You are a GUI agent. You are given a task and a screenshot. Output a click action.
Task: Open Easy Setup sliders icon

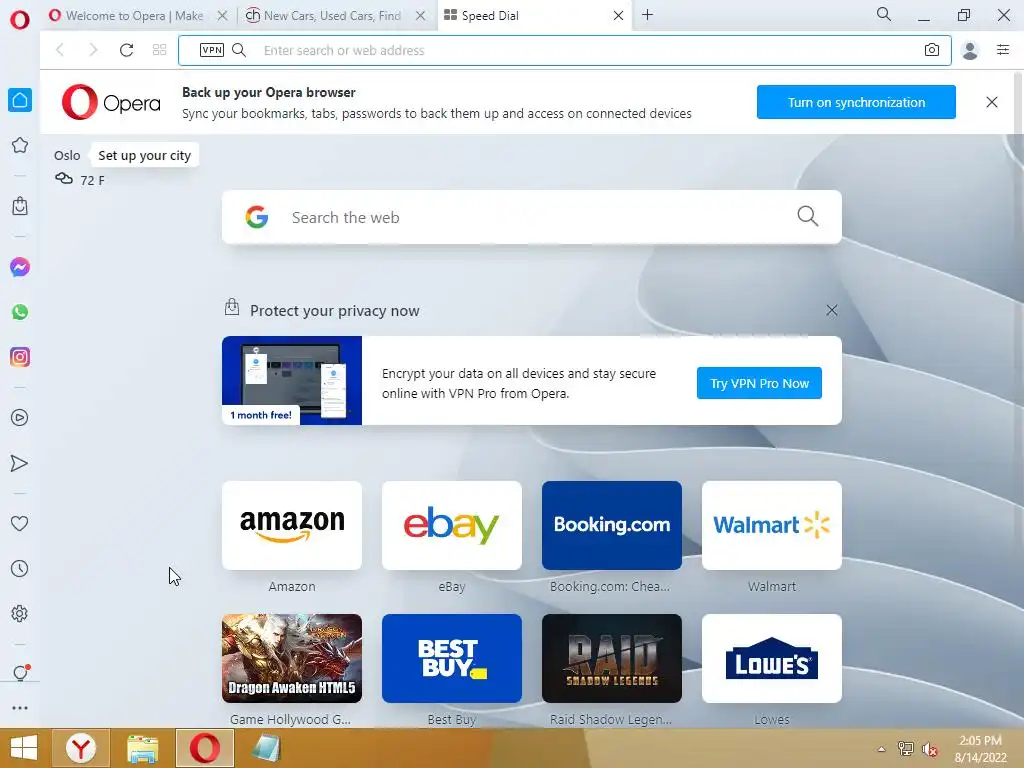coord(1003,50)
